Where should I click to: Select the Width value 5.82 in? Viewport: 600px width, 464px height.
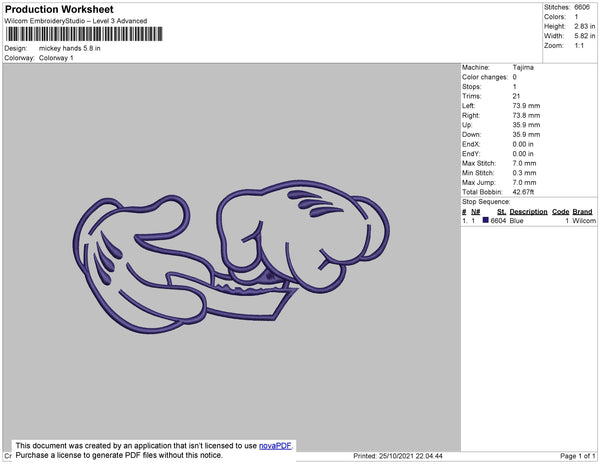pyautogui.click(x=584, y=36)
